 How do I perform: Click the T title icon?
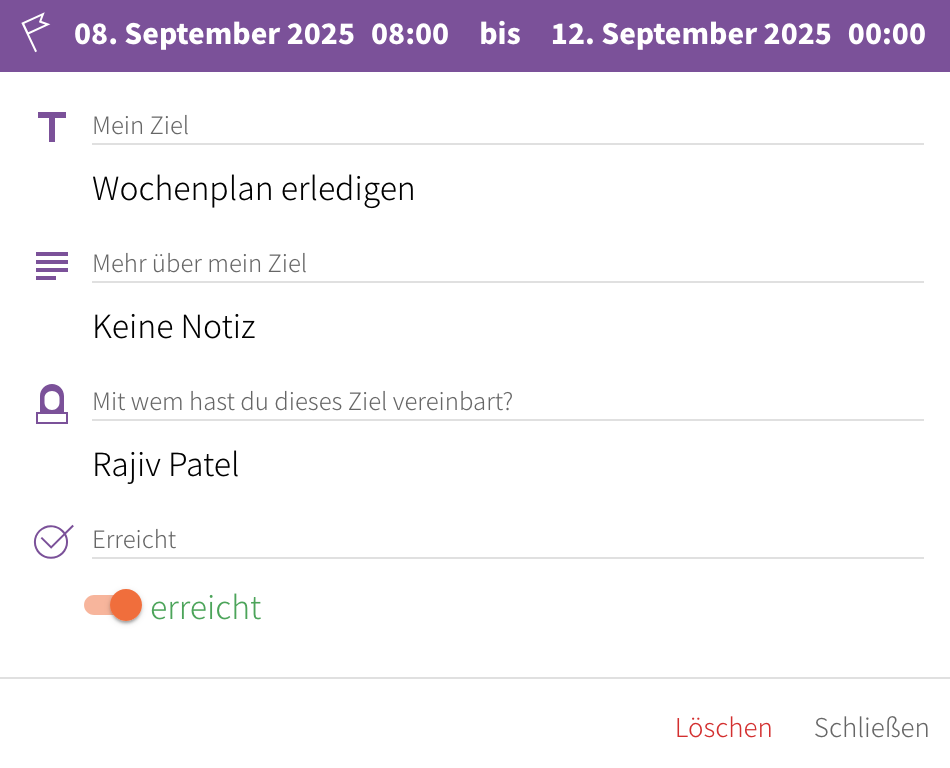tap(52, 128)
